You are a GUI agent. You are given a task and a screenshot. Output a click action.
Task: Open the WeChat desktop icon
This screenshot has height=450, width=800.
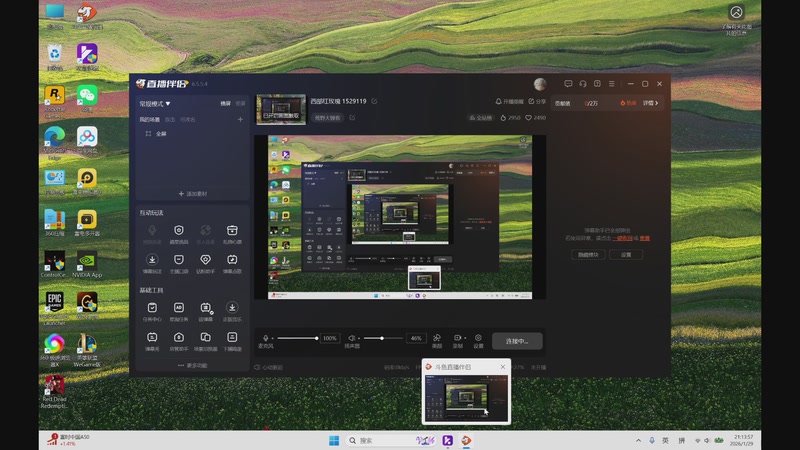point(87,99)
